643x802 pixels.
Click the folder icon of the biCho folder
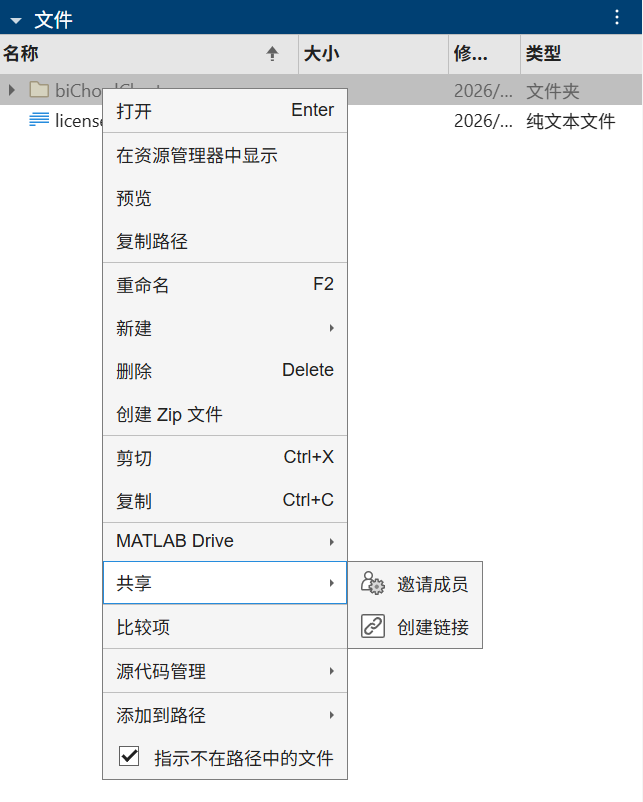tap(39, 90)
